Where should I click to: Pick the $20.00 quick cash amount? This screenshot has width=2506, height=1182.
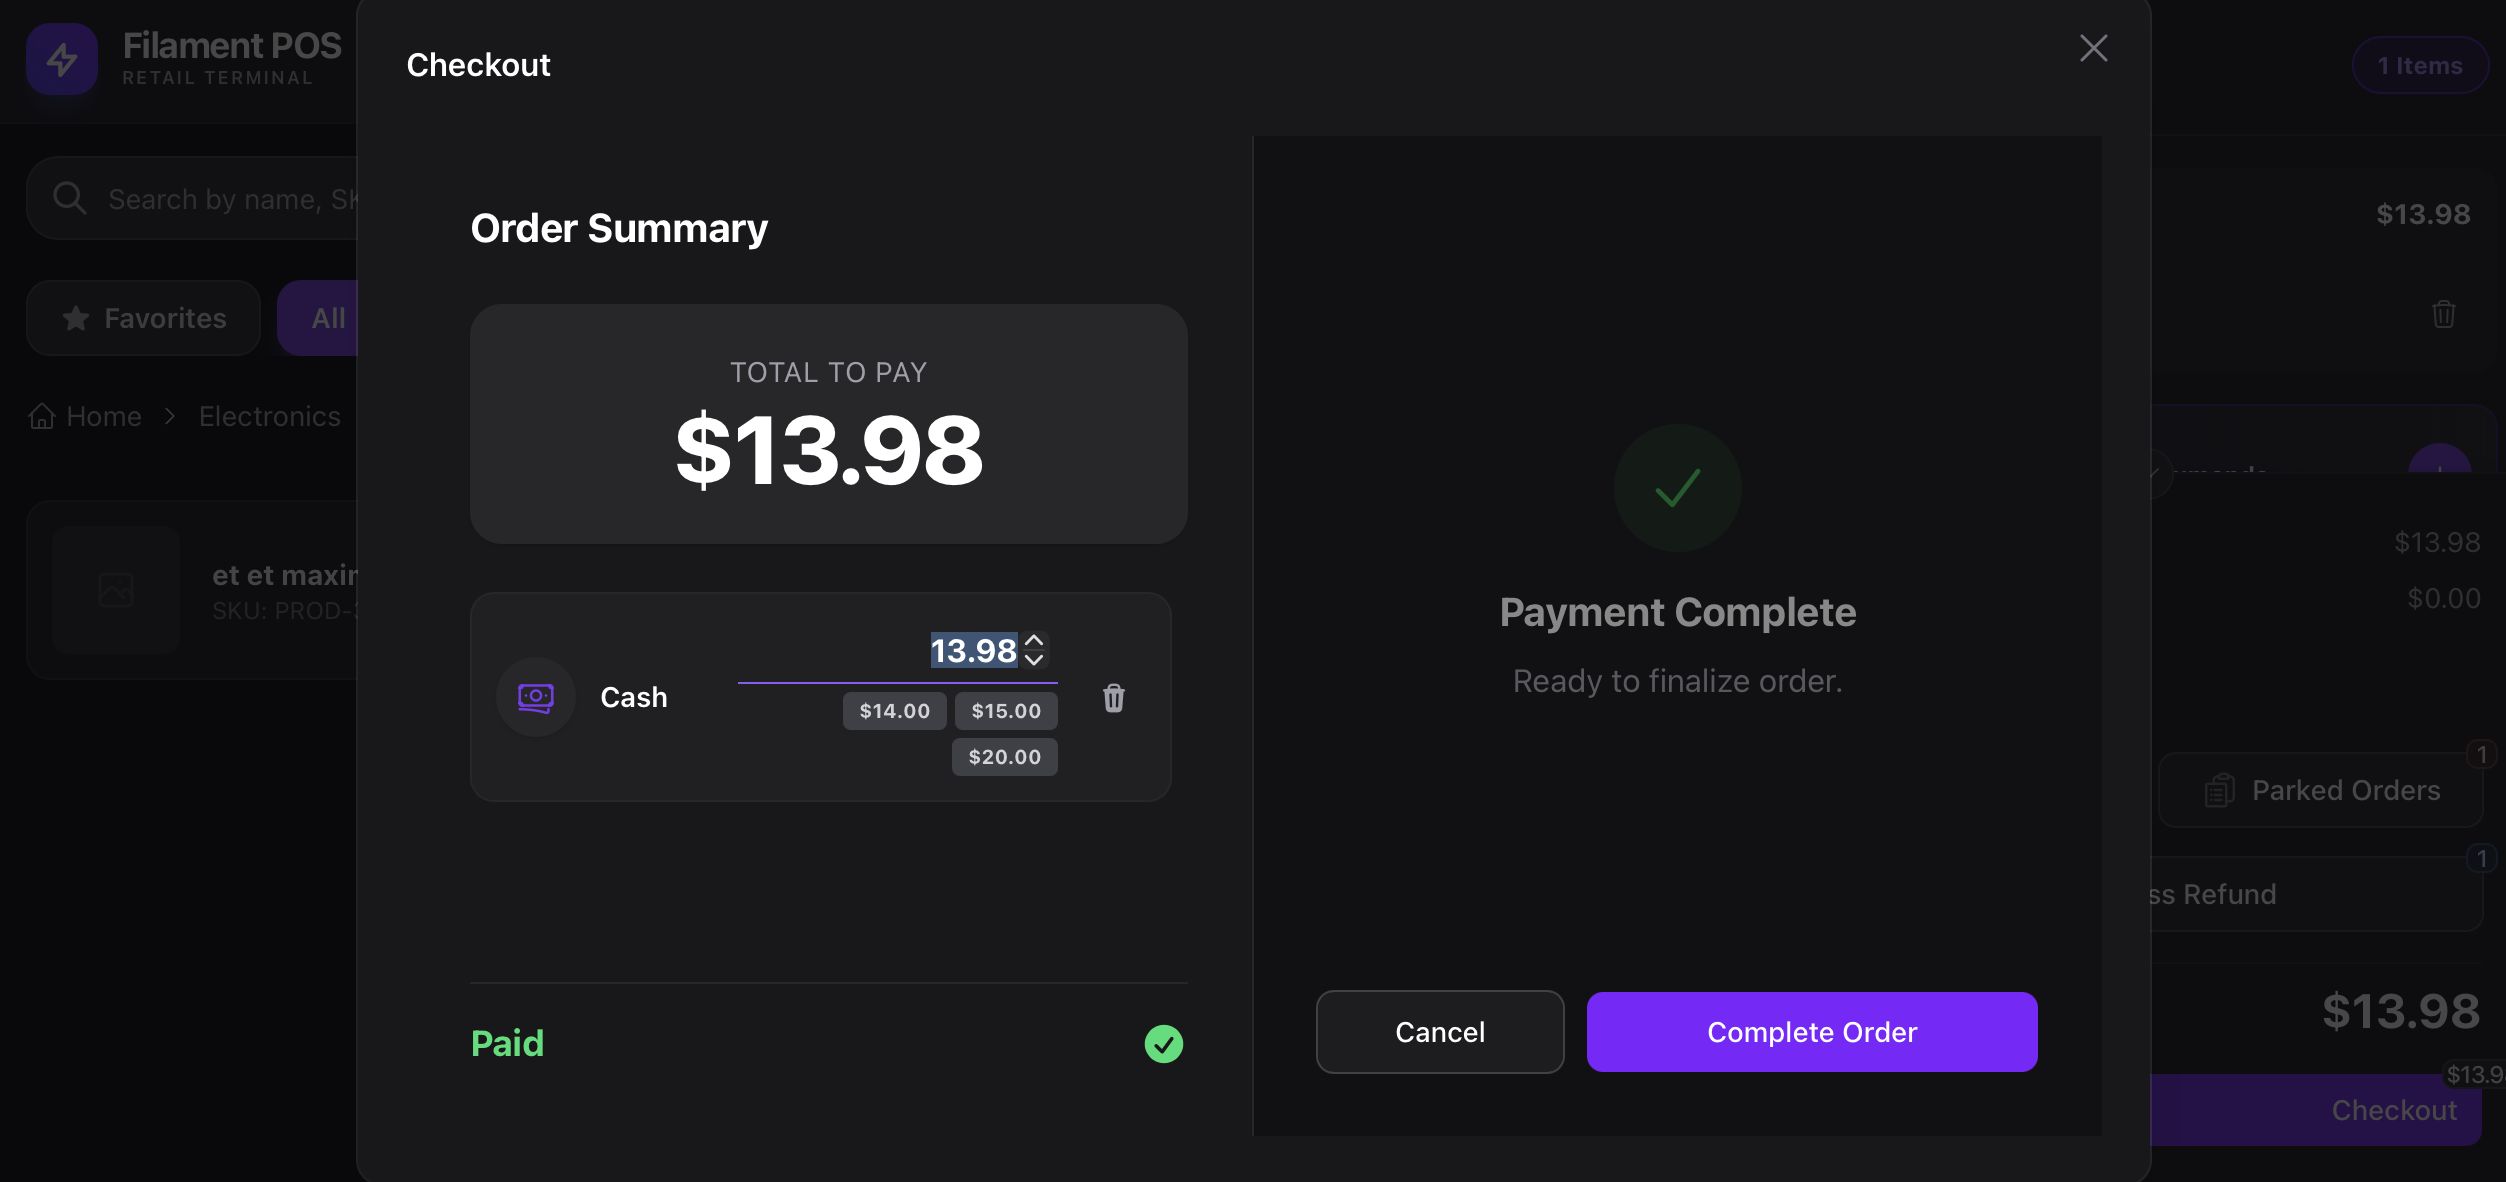point(1004,757)
